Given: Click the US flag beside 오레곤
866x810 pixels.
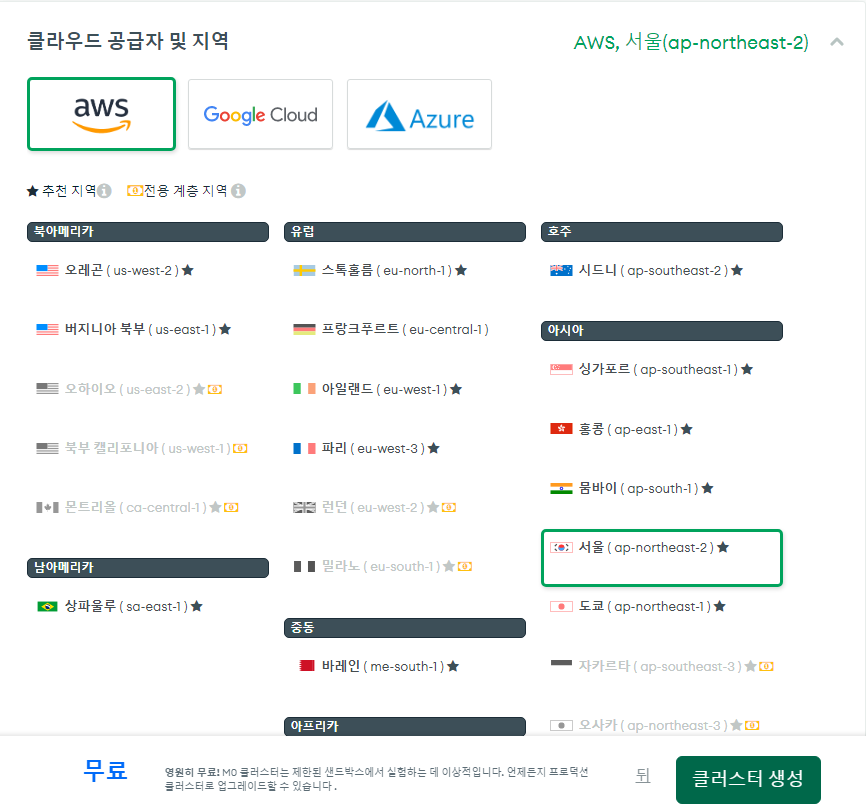Looking at the screenshot, I should click(x=47, y=271).
